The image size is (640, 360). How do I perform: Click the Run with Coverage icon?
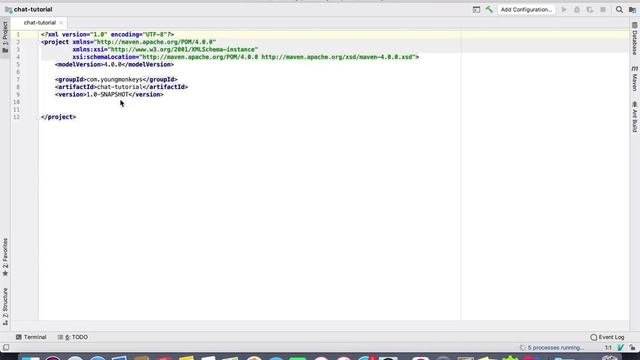(x=590, y=9)
